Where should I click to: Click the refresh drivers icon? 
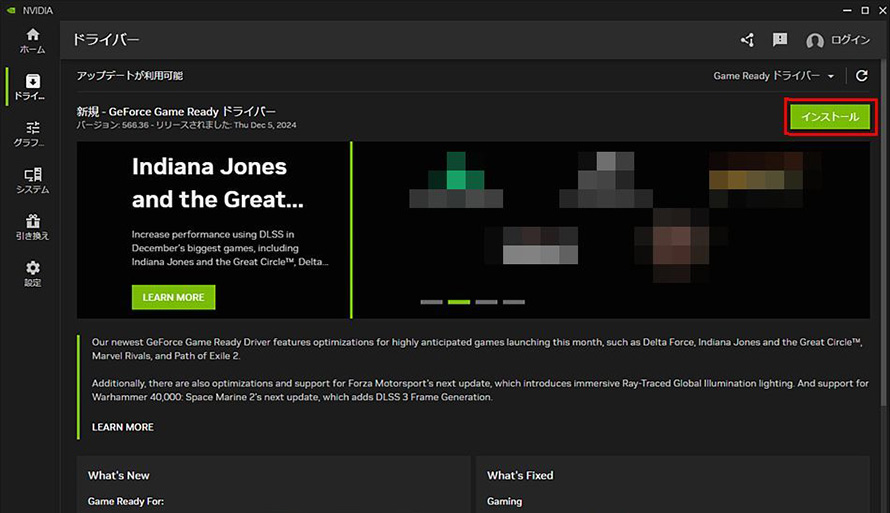point(861,76)
